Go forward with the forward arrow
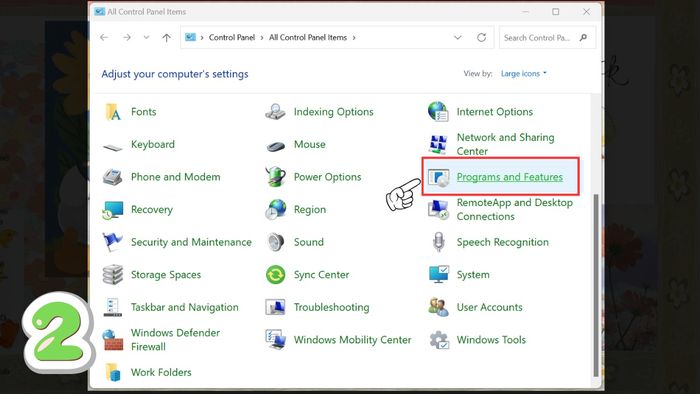The width and height of the screenshot is (700, 394). (127, 37)
